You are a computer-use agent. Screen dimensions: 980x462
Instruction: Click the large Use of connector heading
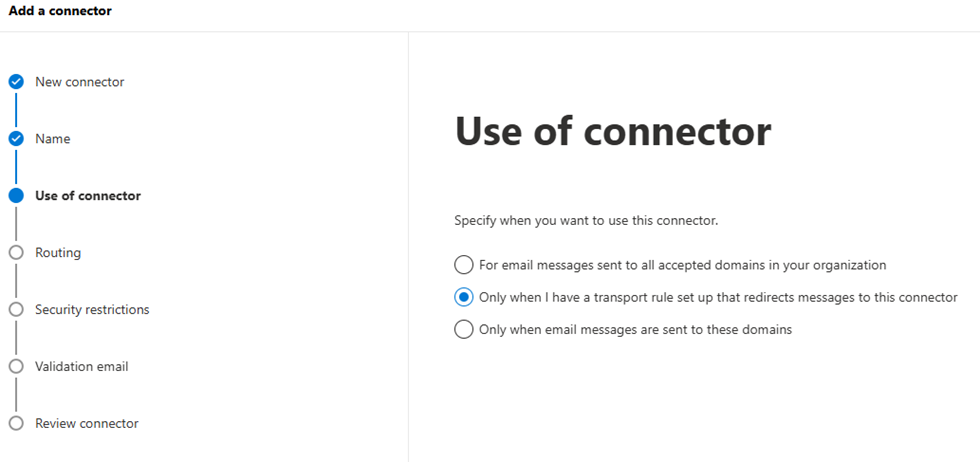[x=613, y=132]
